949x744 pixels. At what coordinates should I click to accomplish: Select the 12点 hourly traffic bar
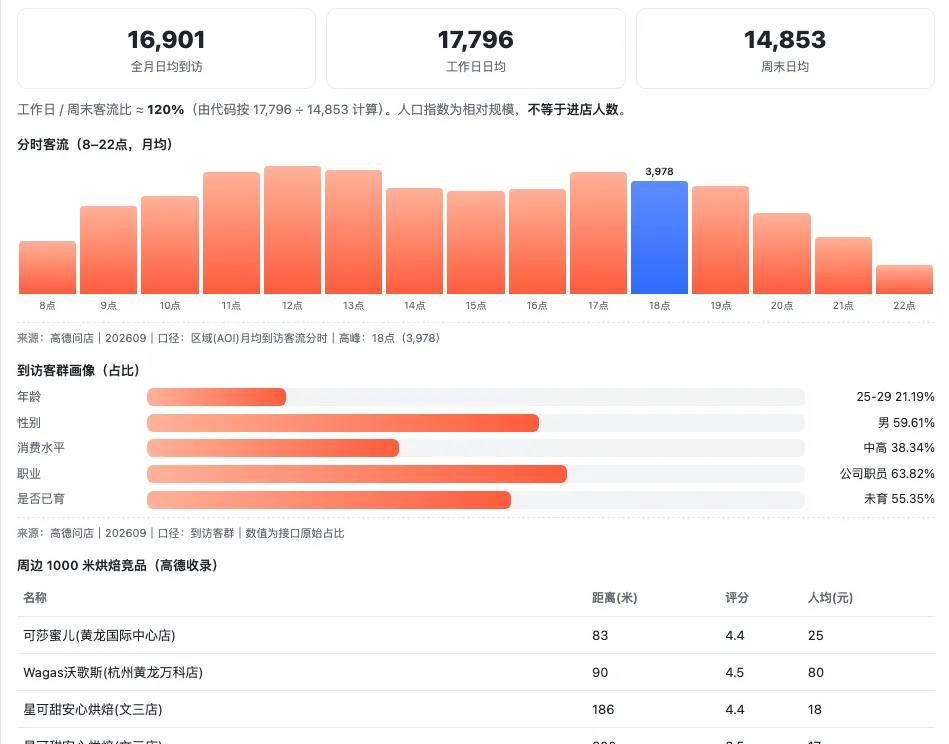(292, 230)
